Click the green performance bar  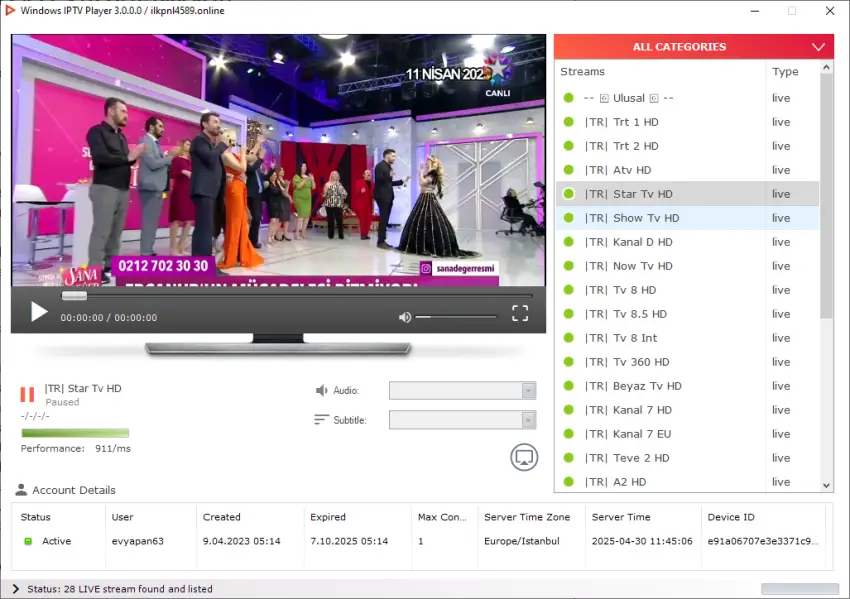coord(75,433)
